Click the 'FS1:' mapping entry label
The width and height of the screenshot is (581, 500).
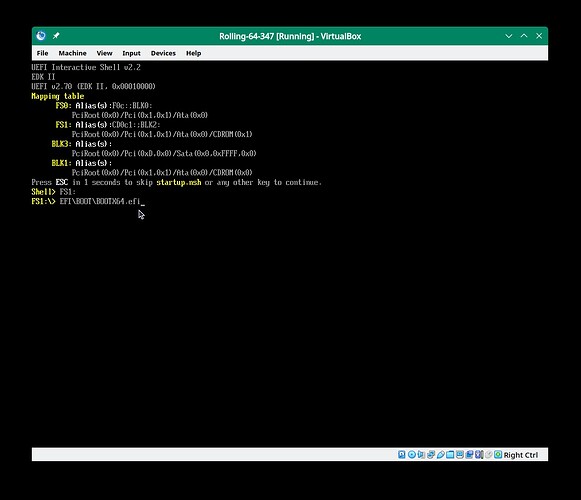(x=63, y=125)
